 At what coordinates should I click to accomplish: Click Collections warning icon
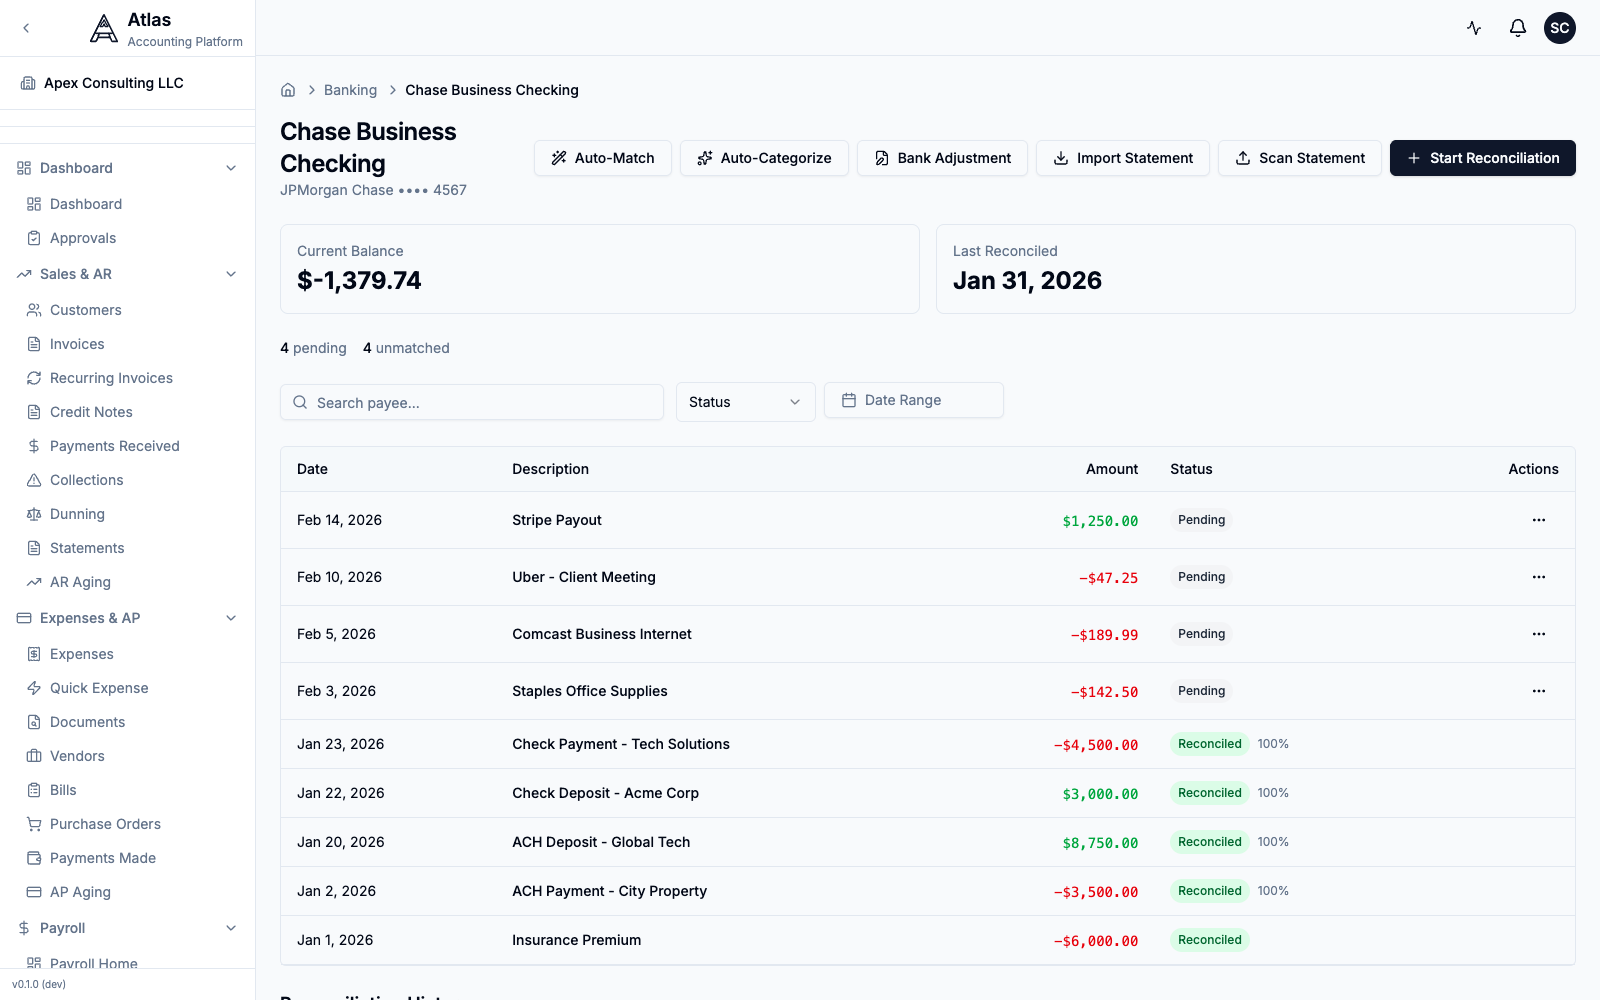(x=34, y=480)
